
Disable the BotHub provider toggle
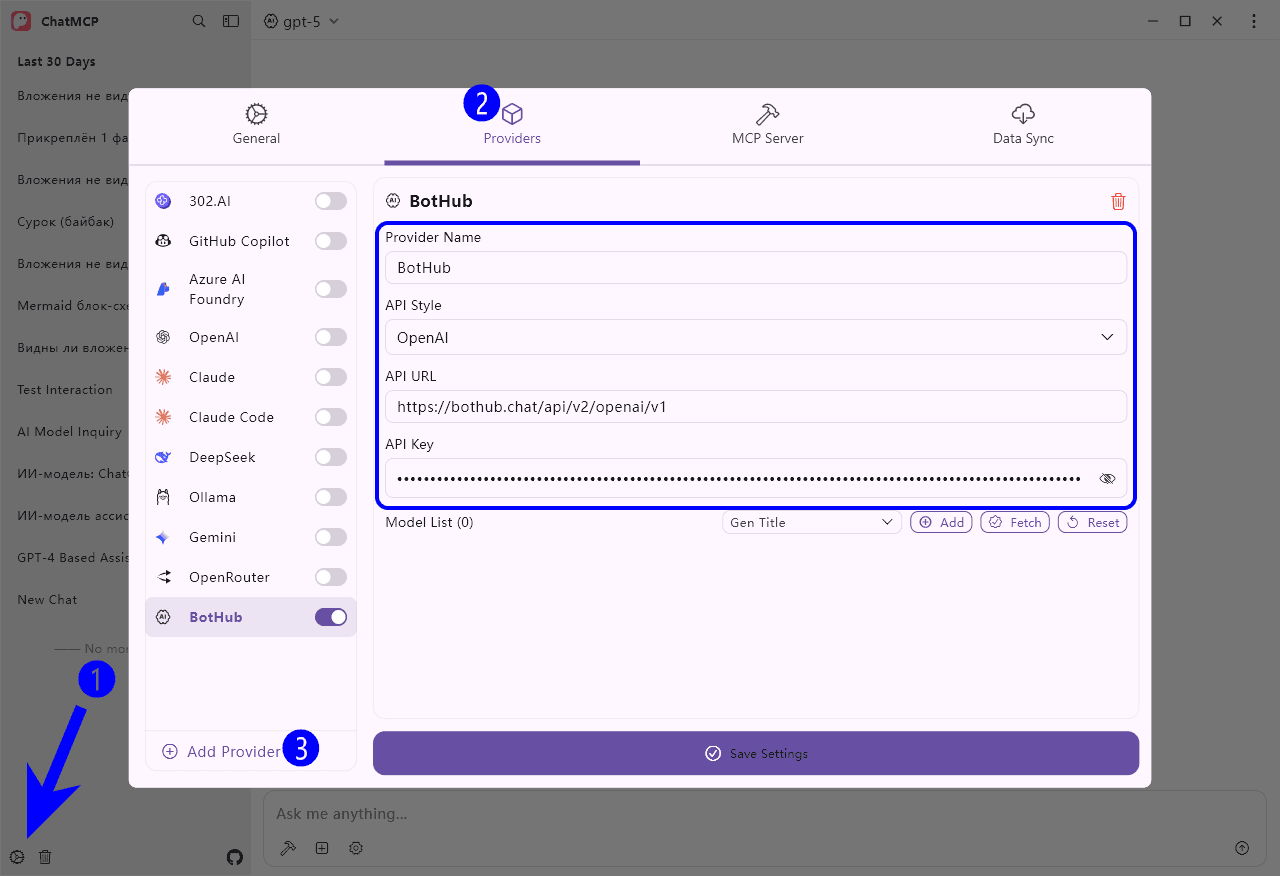(330, 616)
